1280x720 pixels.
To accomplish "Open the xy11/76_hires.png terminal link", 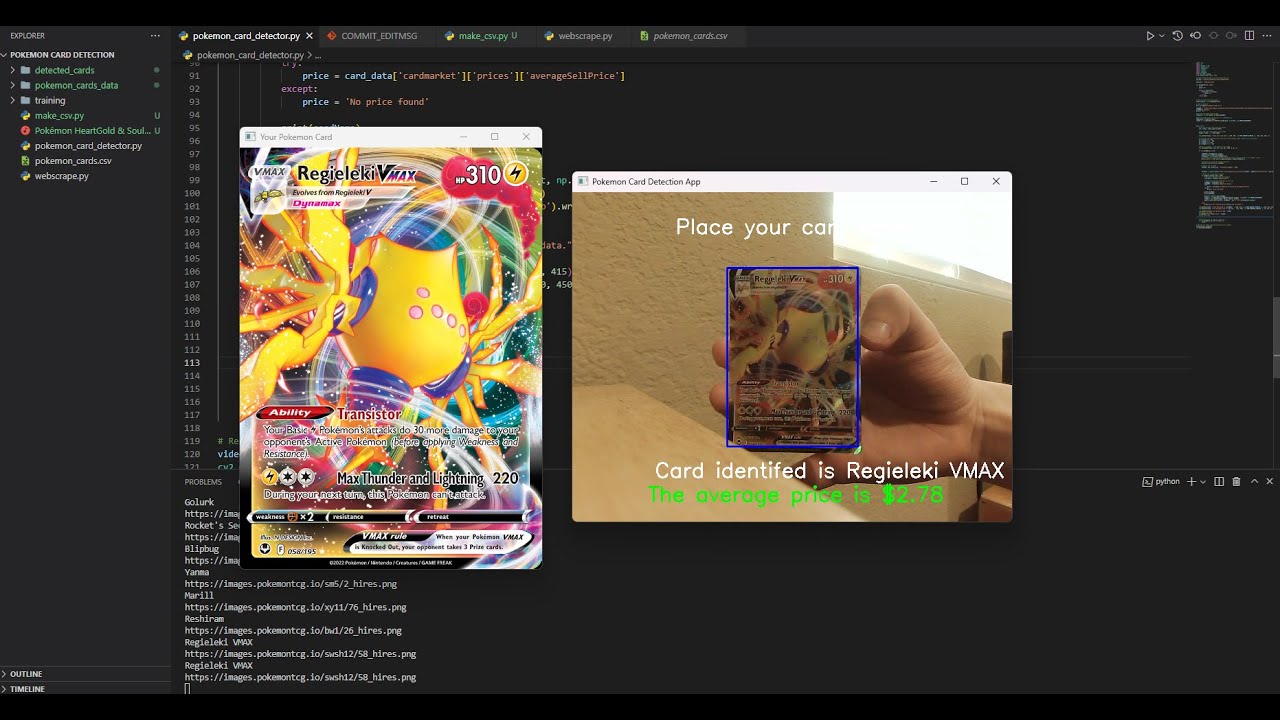I will pyautogui.click(x=295, y=607).
